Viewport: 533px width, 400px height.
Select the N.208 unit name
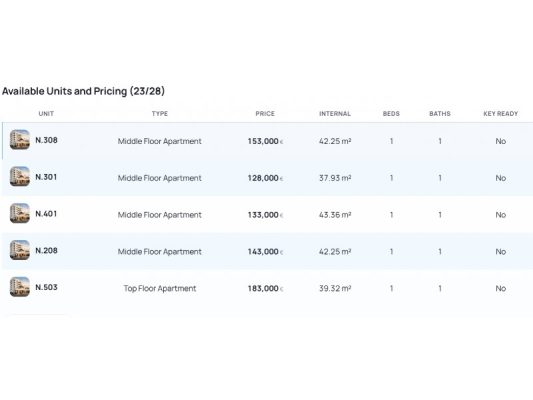click(x=47, y=250)
